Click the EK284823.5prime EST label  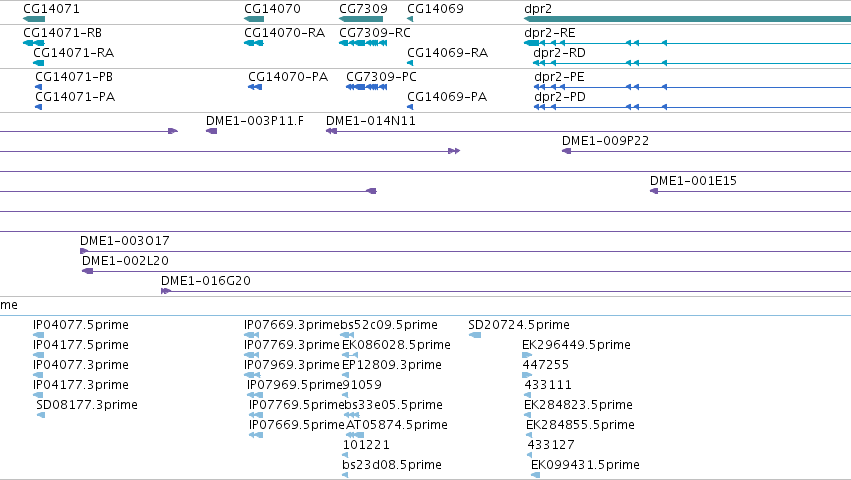coord(578,405)
